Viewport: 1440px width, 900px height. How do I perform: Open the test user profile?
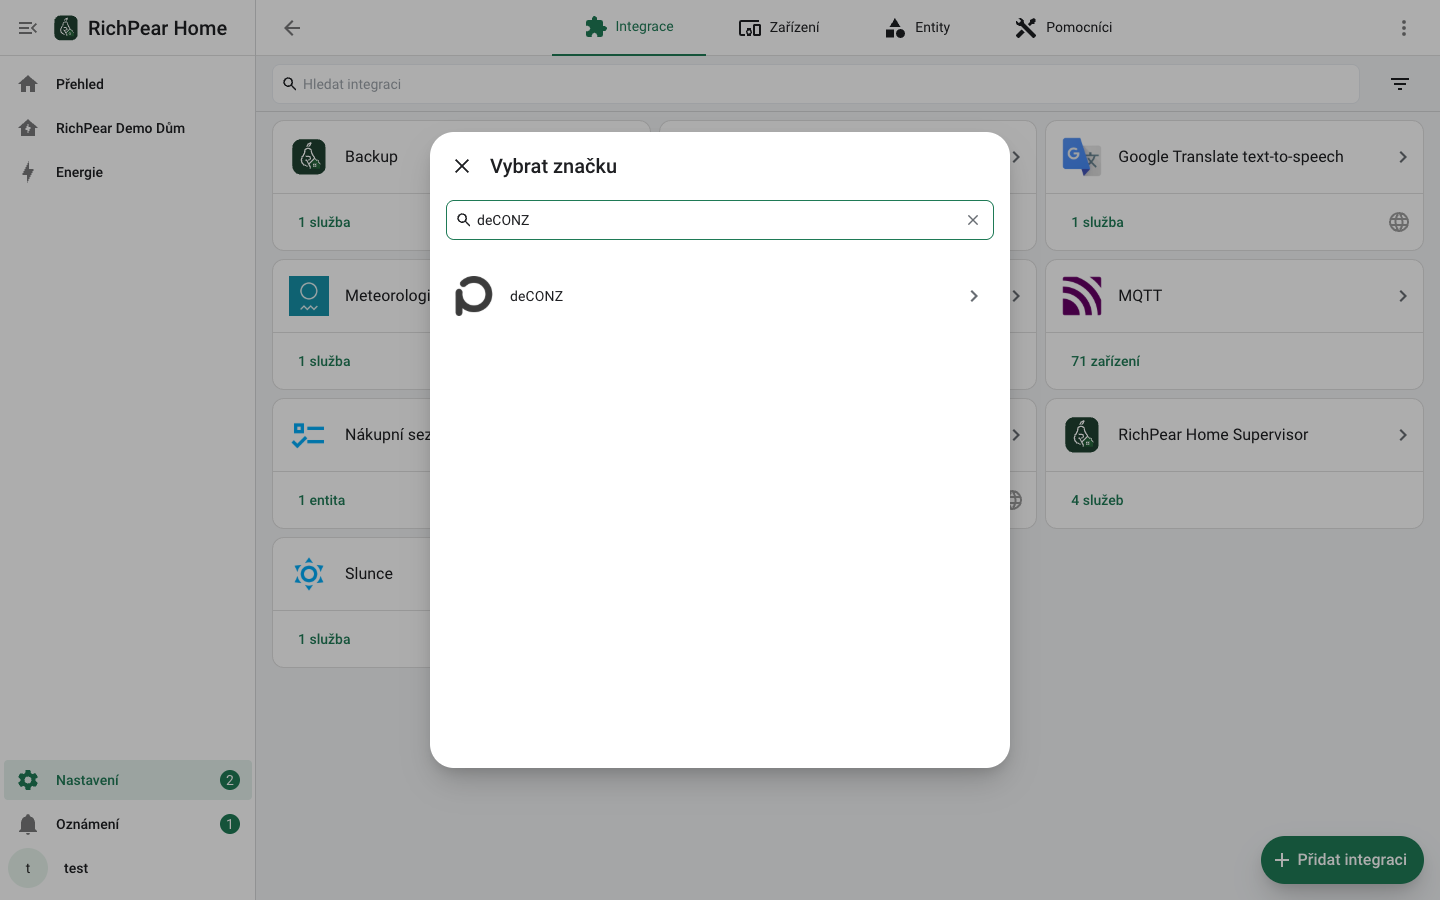pyautogui.click(x=128, y=868)
